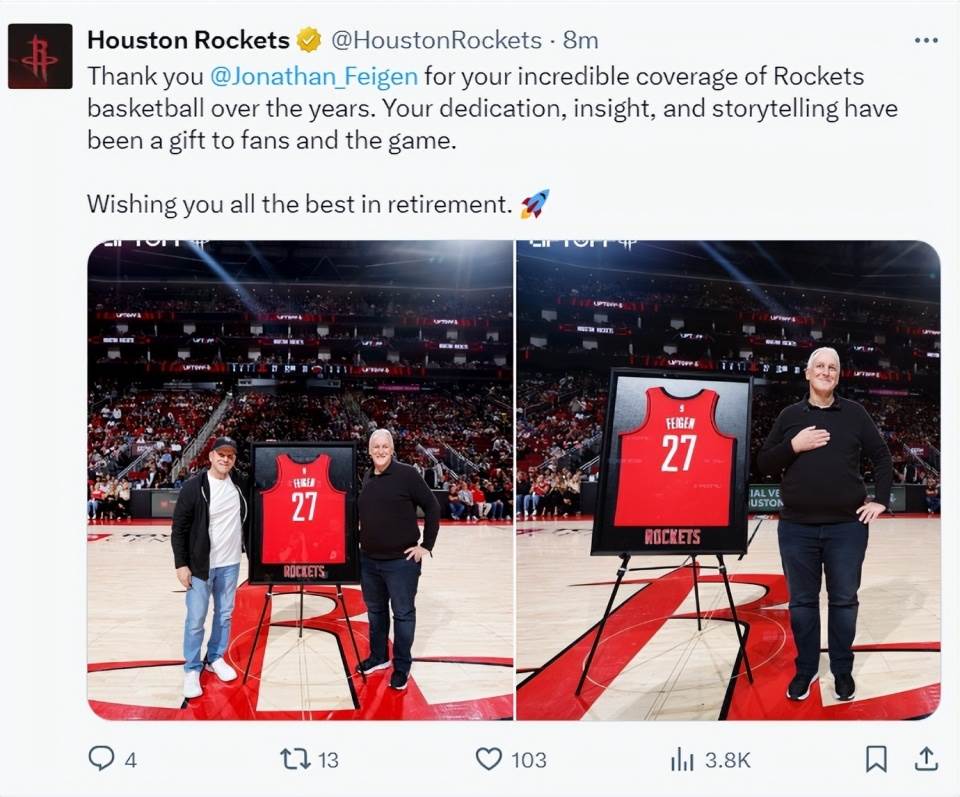Open the left photo with two men

click(x=300, y=480)
